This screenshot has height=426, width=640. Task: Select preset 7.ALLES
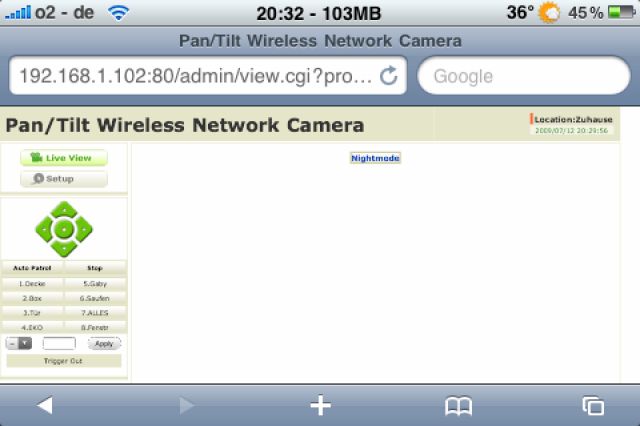pyautogui.click(x=95, y=313)
